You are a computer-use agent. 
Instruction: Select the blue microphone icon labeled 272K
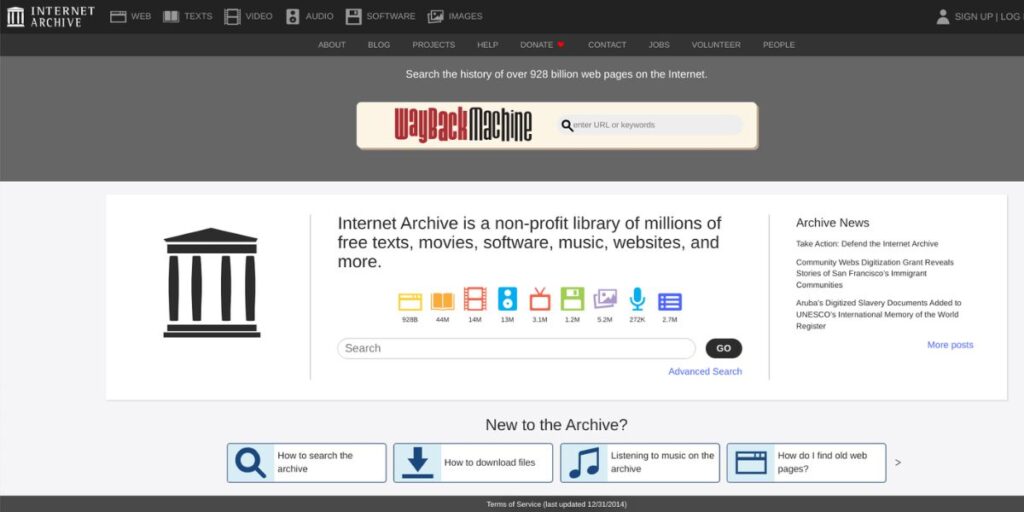637,299
